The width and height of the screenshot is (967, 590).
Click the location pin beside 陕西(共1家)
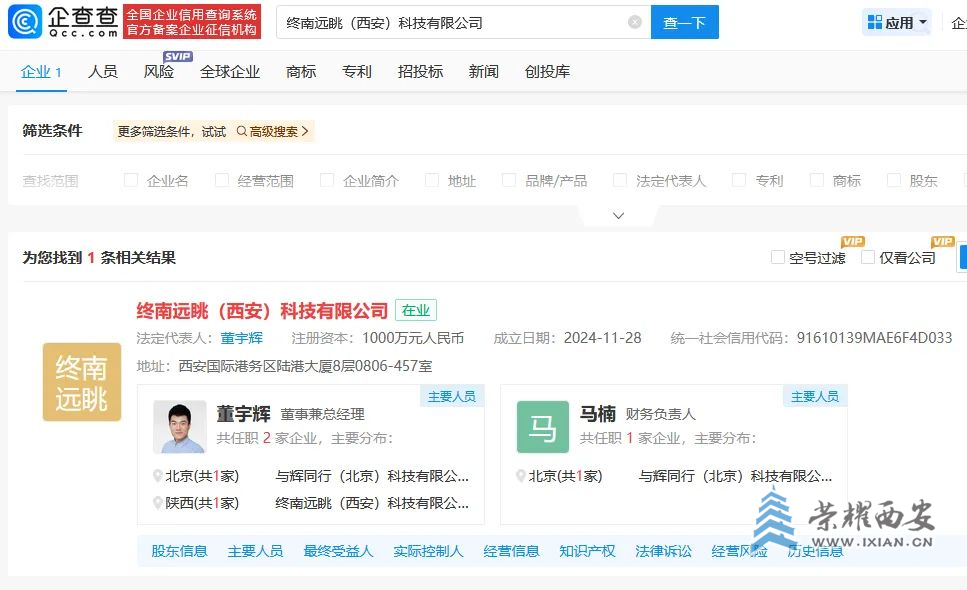pyautogui.click(x=158, y=503)
